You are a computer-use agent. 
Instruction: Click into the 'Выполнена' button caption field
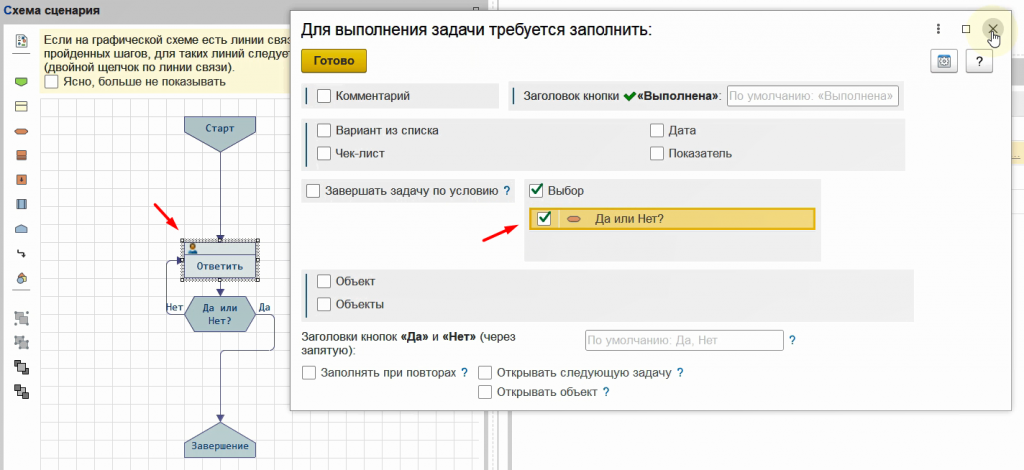813,96
